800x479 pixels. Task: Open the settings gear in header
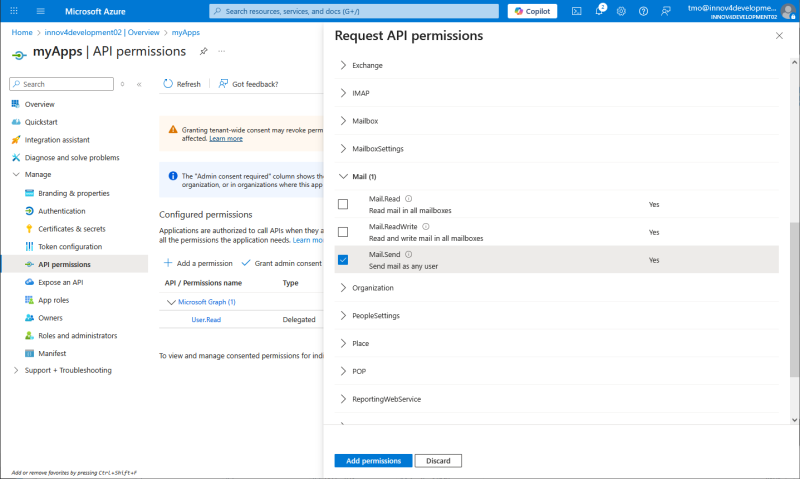click(622, 11)
